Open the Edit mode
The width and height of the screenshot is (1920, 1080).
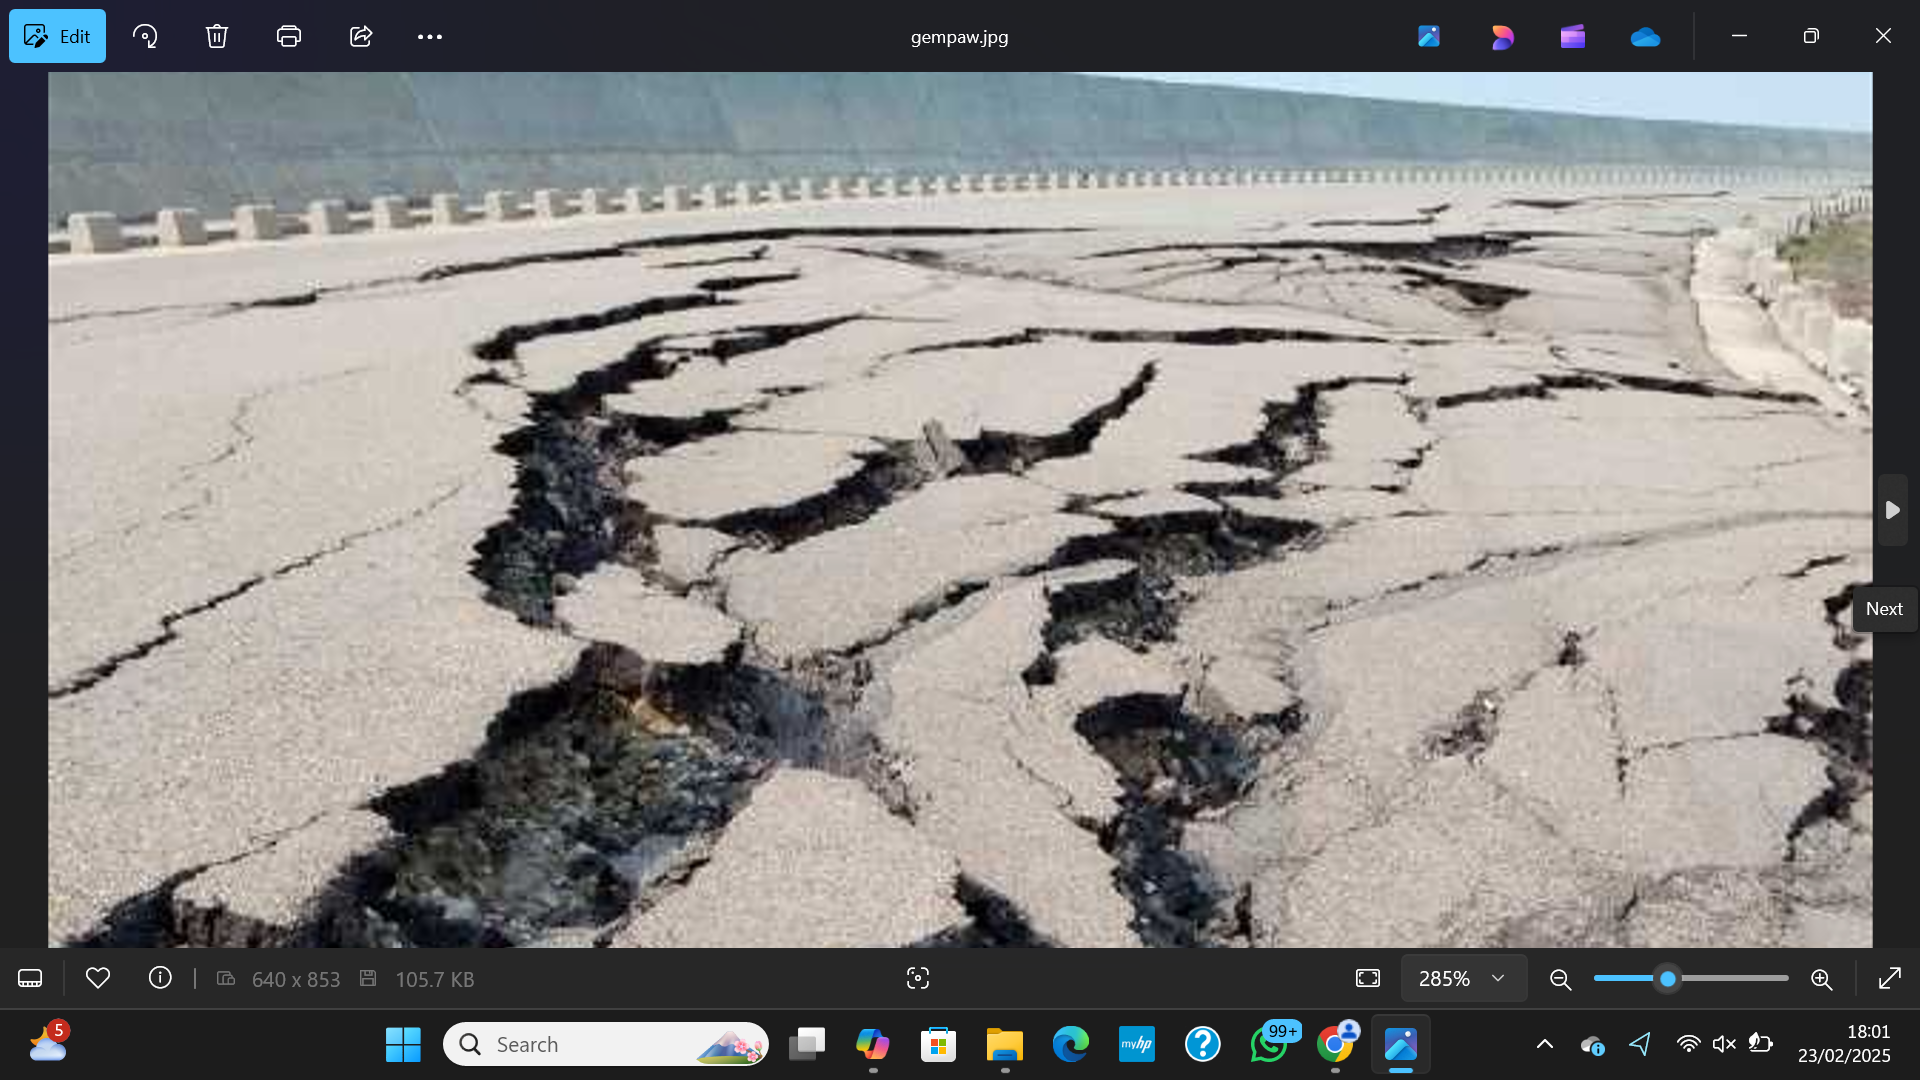click(x=57, y=36)
